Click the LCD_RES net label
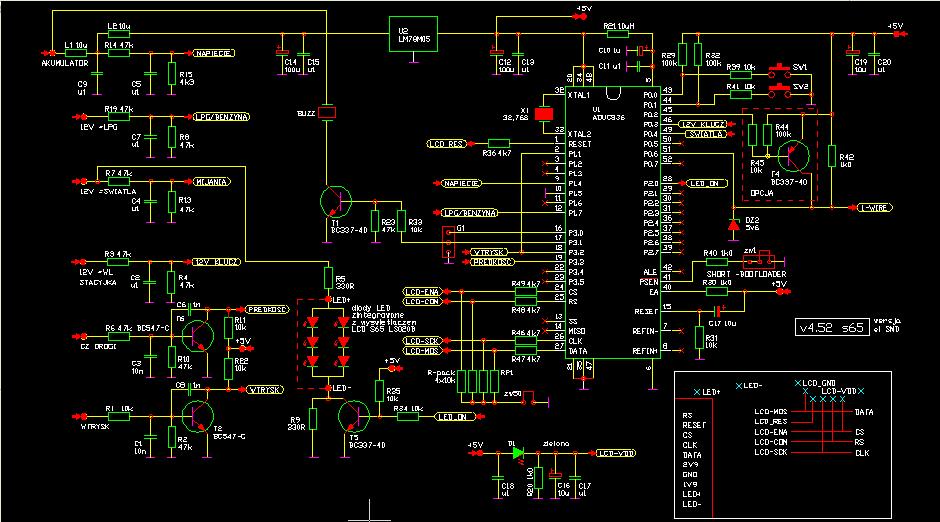Screen dimensions: 940x522 (x=447, y=144)
